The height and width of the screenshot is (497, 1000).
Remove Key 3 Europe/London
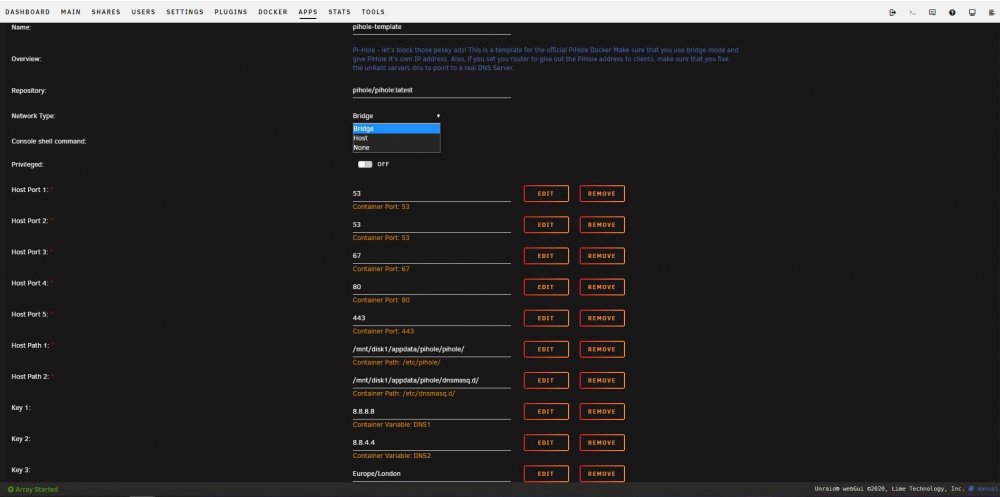coord(602,474)
